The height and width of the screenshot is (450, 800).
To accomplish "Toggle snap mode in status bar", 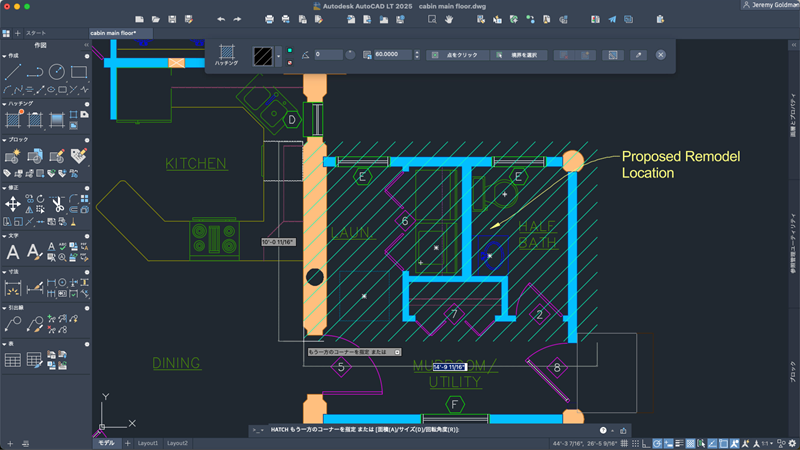I will point(635,444).
